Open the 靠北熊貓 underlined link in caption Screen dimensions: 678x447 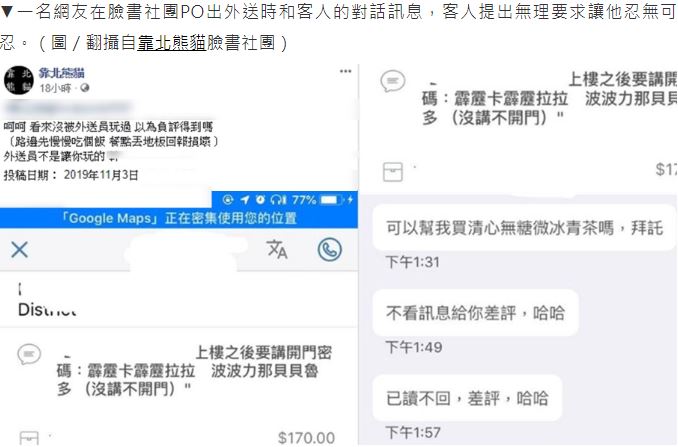click(x=172, y=43)
